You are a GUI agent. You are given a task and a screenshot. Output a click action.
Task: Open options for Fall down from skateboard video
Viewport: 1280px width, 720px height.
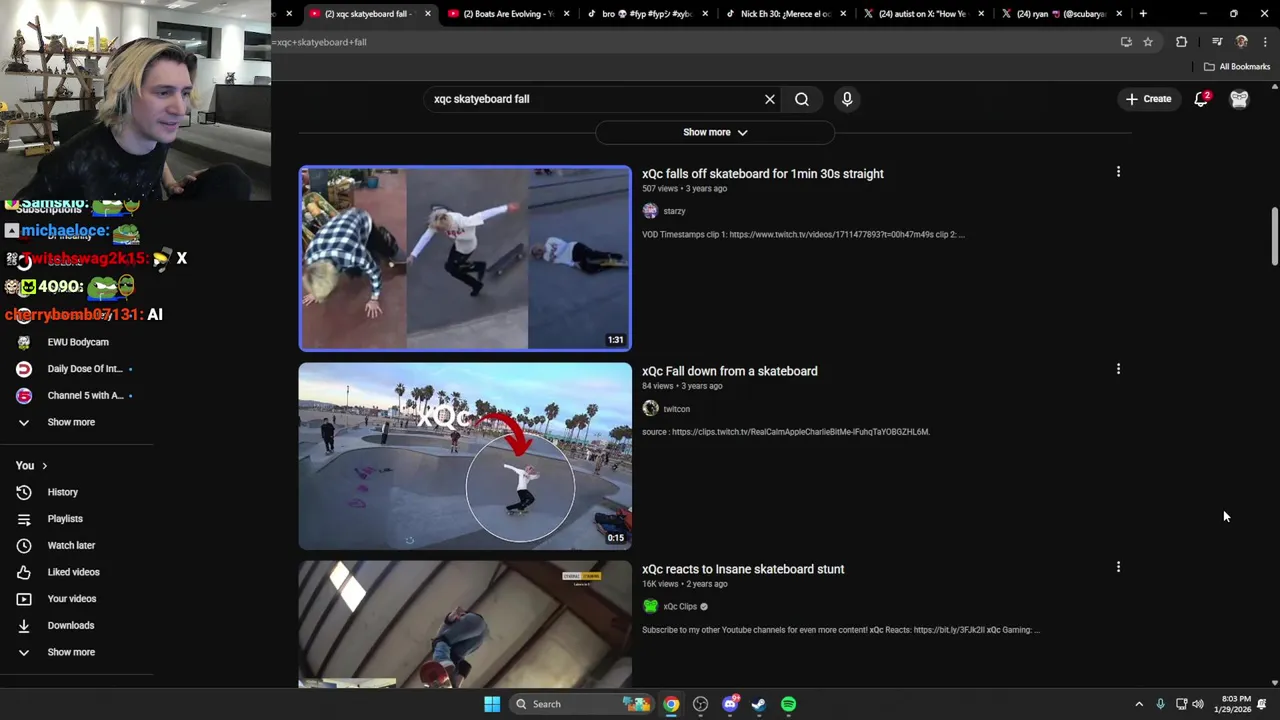1118,369
